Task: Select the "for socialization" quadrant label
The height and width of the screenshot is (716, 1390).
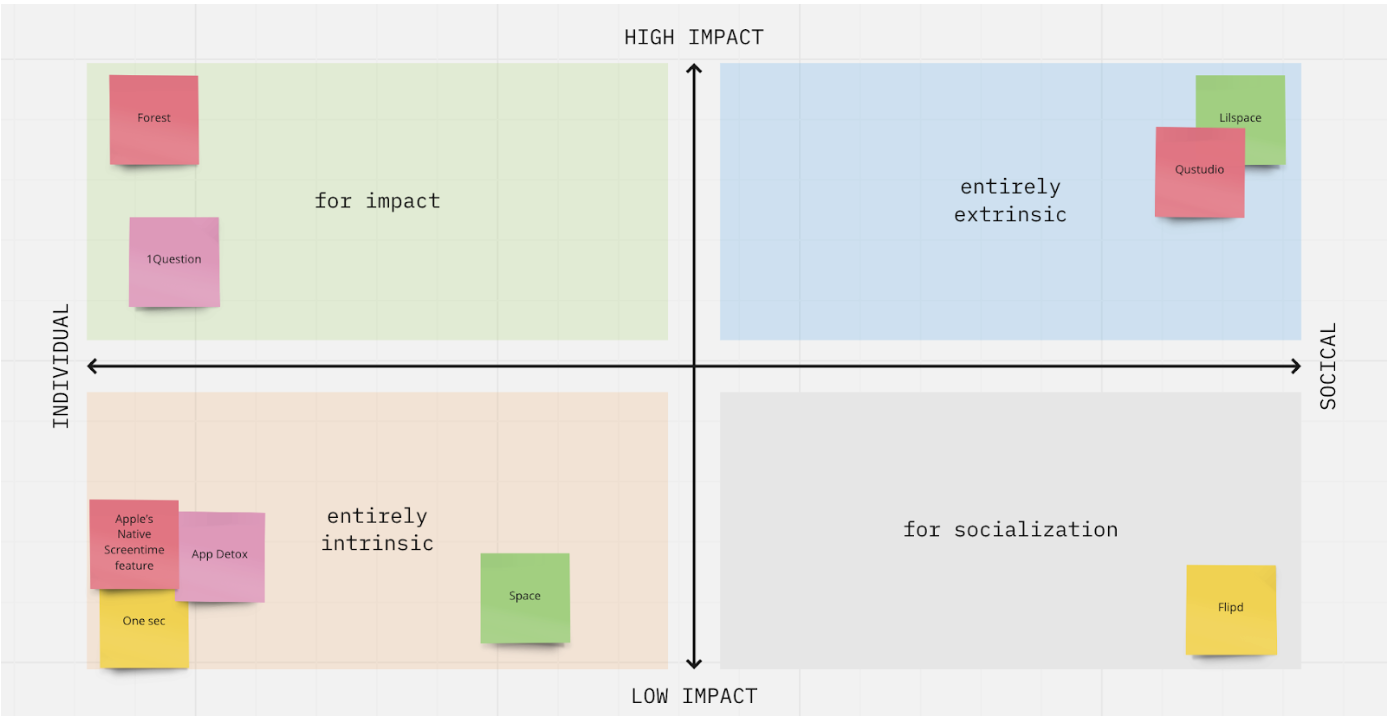Action: 1010,530
